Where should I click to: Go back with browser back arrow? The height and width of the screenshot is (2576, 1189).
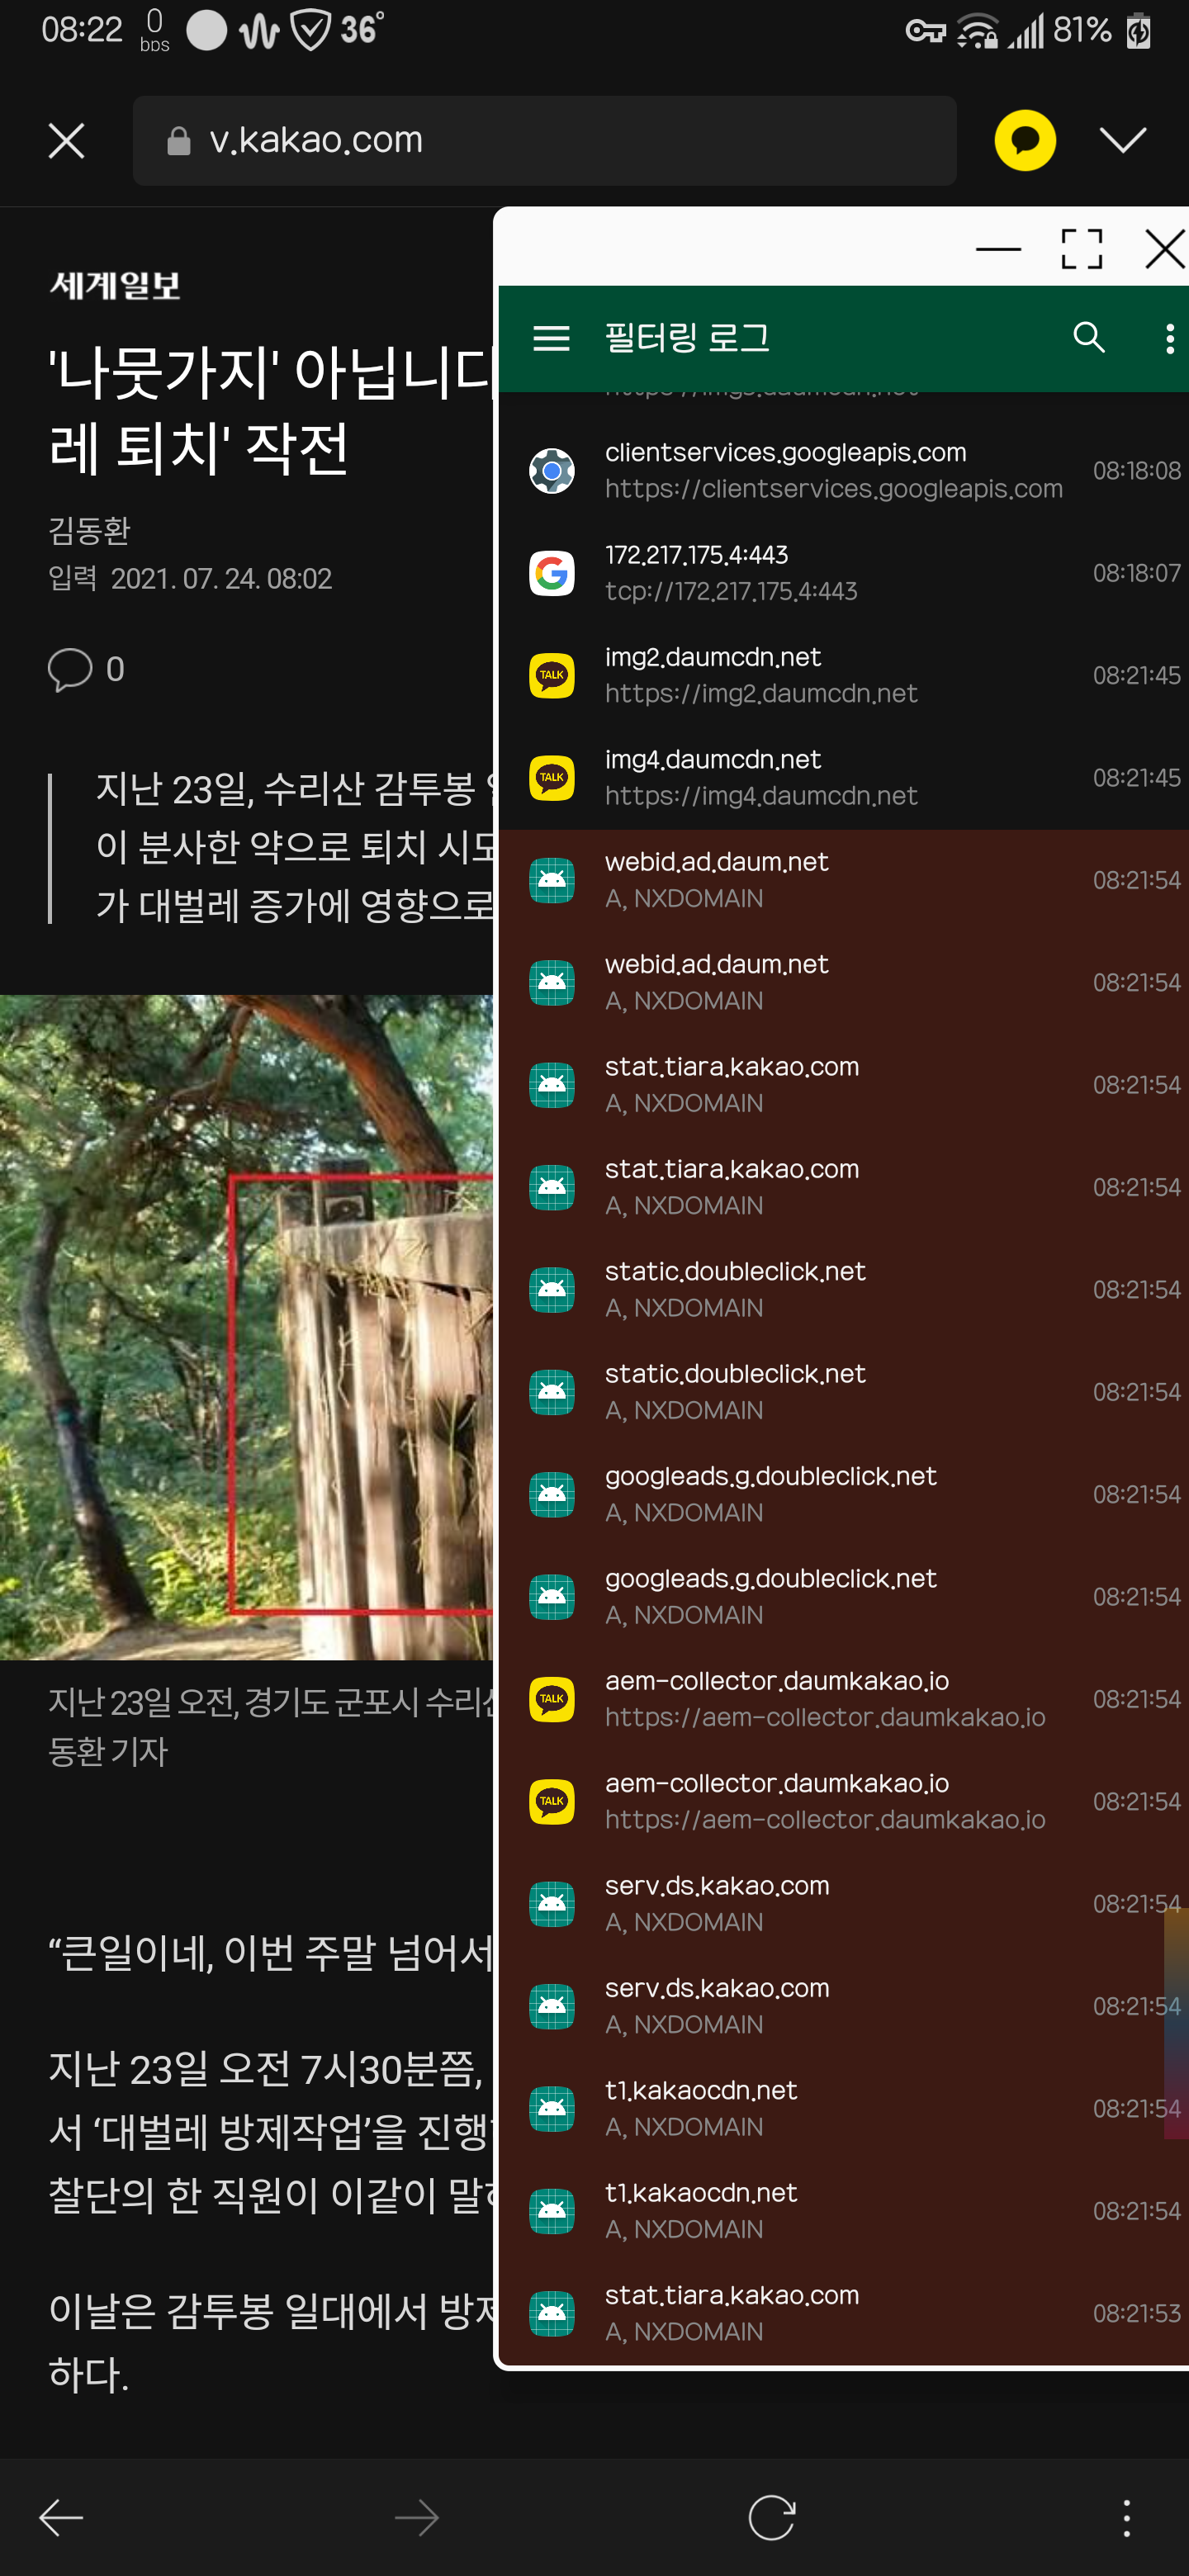click(x=61, y=2517)
